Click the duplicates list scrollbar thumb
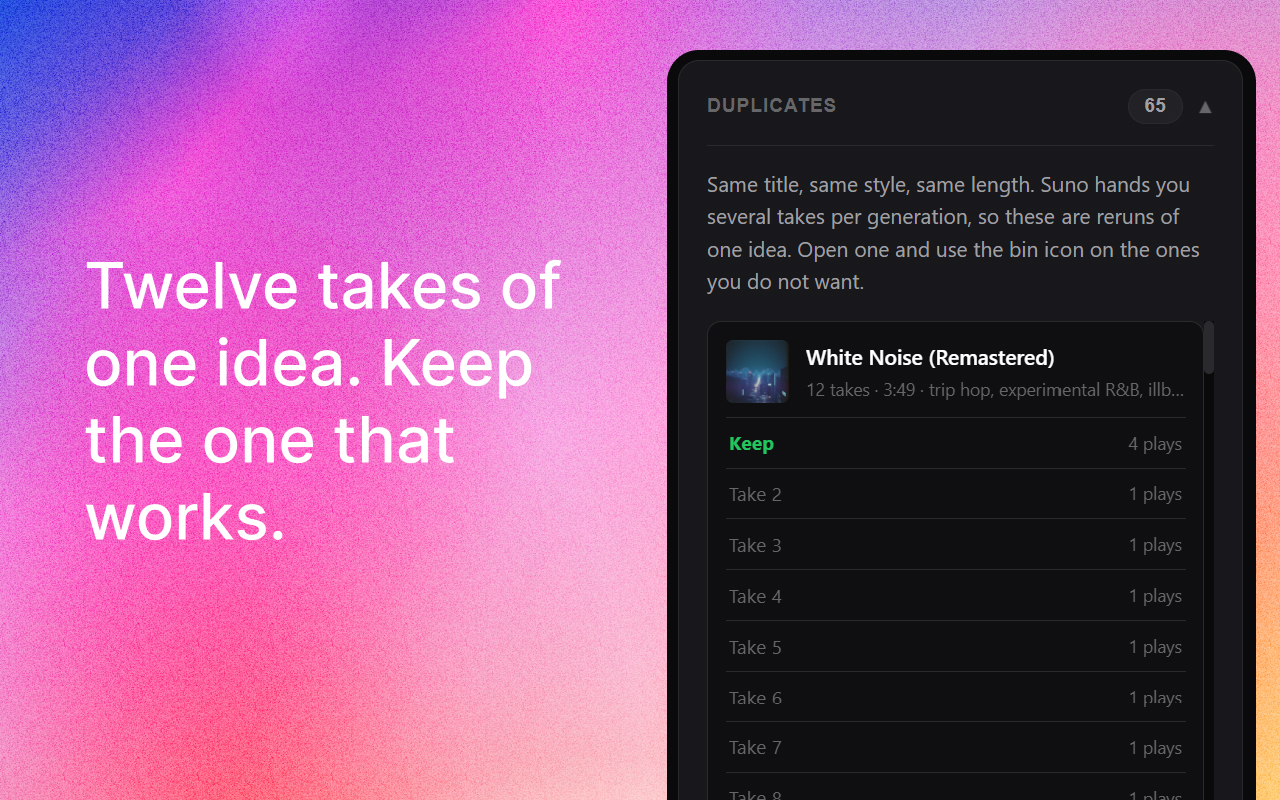1280x800 pixels. 1209,348
